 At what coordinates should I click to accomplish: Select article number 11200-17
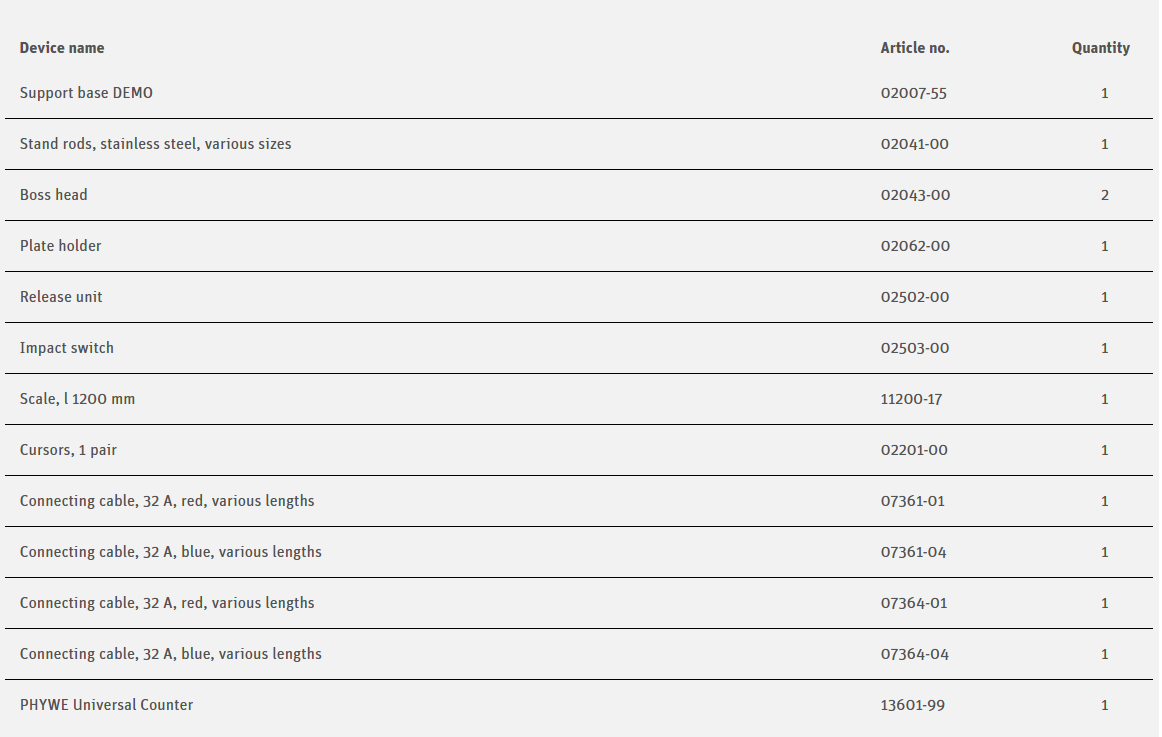911,399
